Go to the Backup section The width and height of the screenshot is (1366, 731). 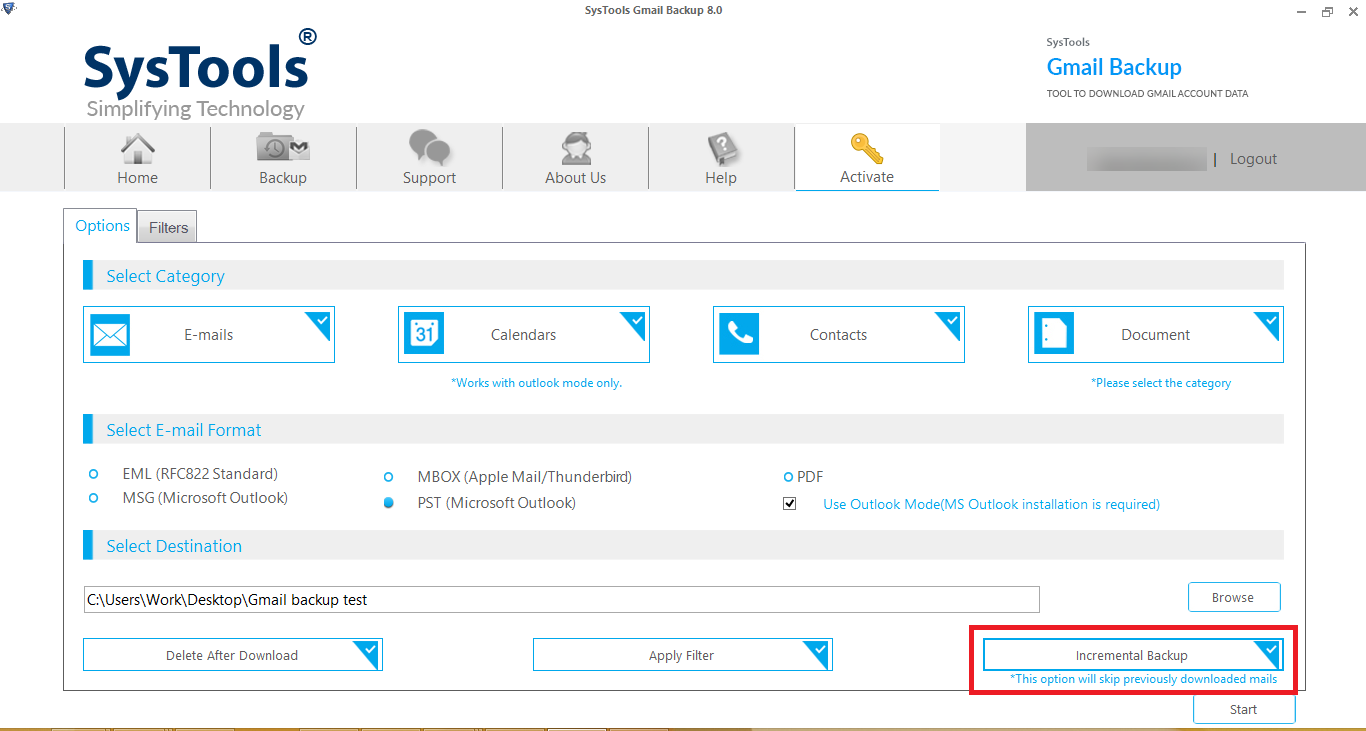coord(283,158)
